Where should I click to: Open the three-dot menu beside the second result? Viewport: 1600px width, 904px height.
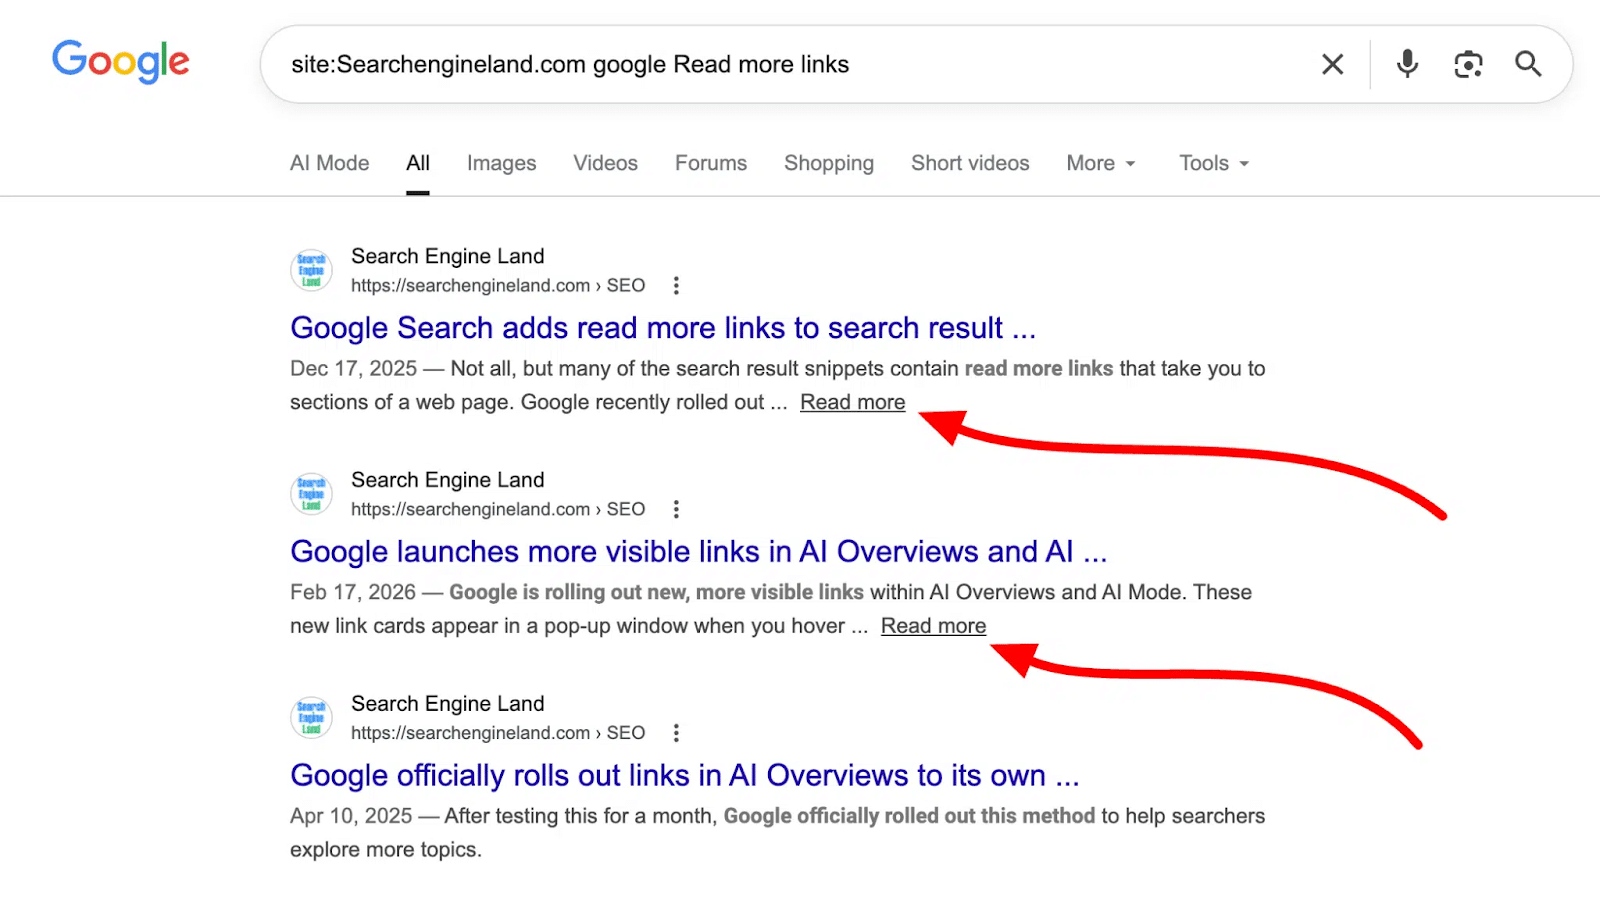[x=676, y=509]
